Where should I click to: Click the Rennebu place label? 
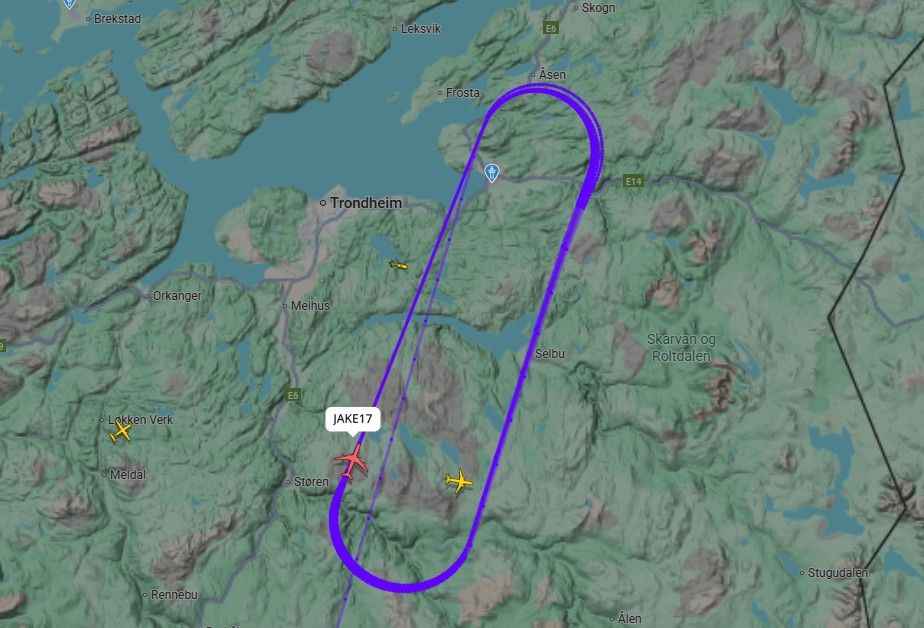coord(174,594)
